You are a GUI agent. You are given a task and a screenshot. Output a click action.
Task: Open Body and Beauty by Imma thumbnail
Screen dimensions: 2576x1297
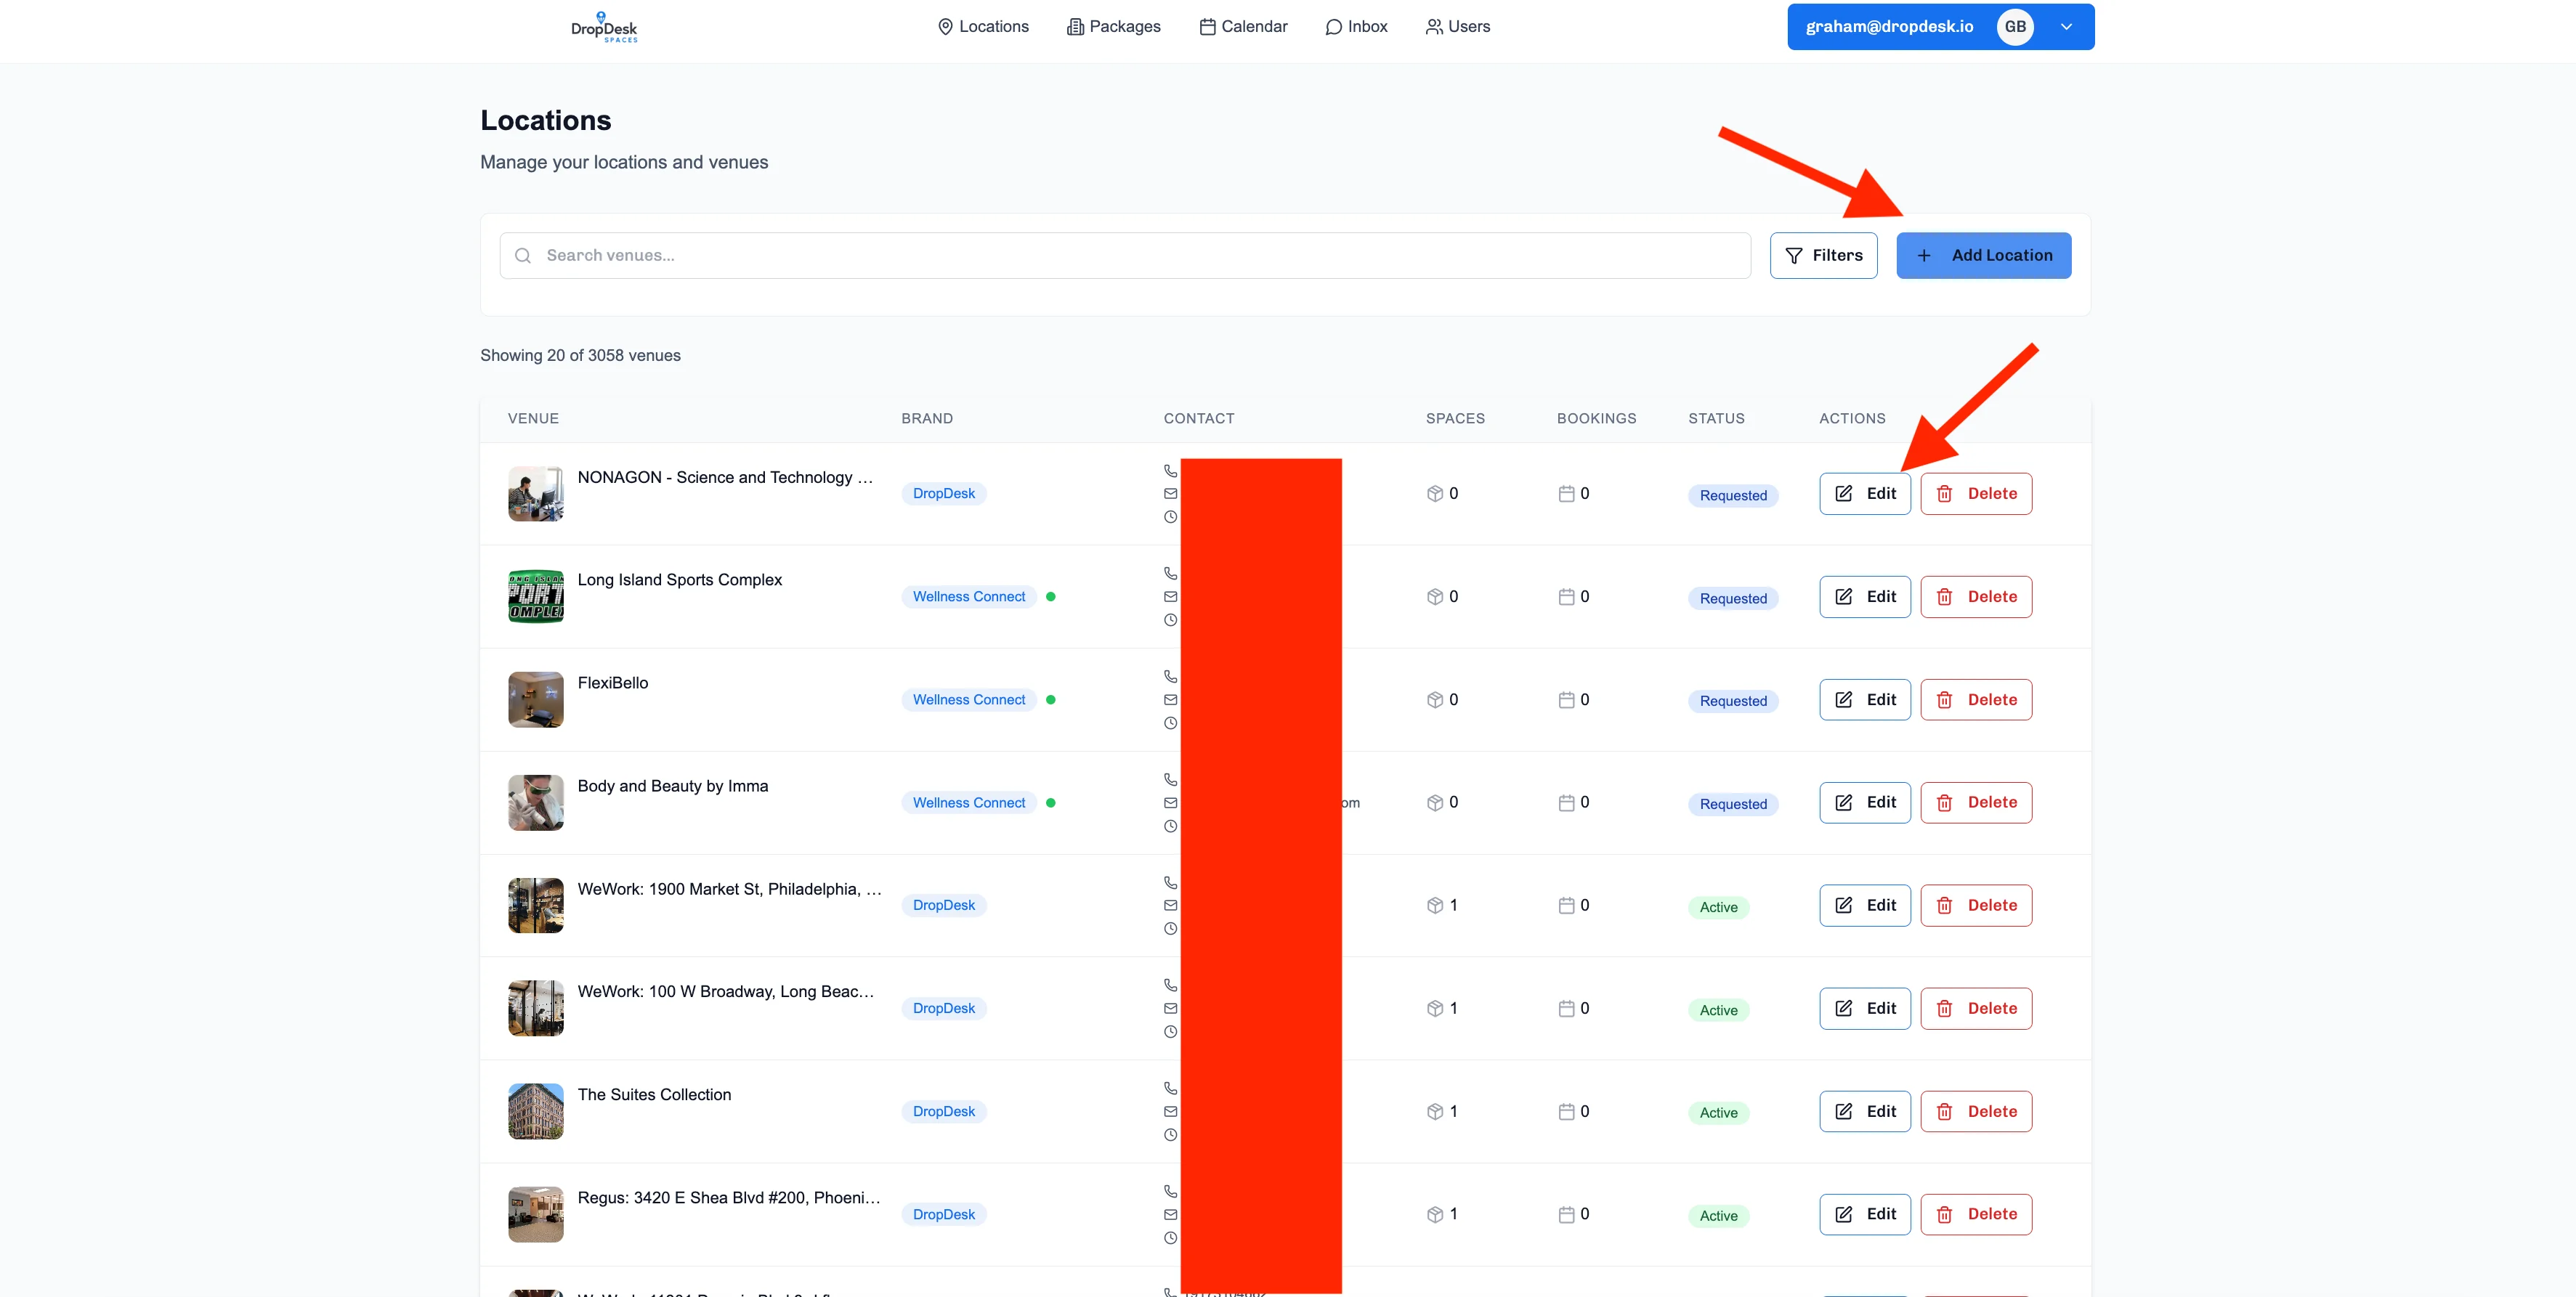click(x=536, y=803)
